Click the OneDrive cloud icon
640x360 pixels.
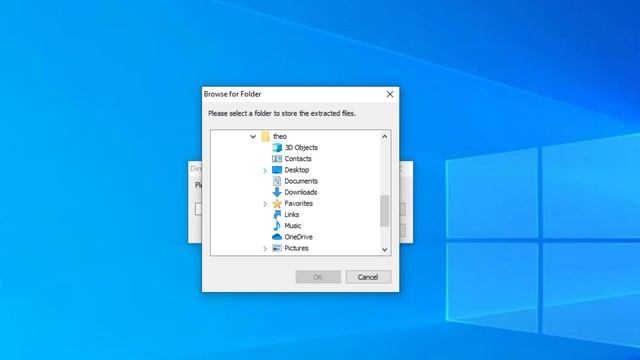277,237
